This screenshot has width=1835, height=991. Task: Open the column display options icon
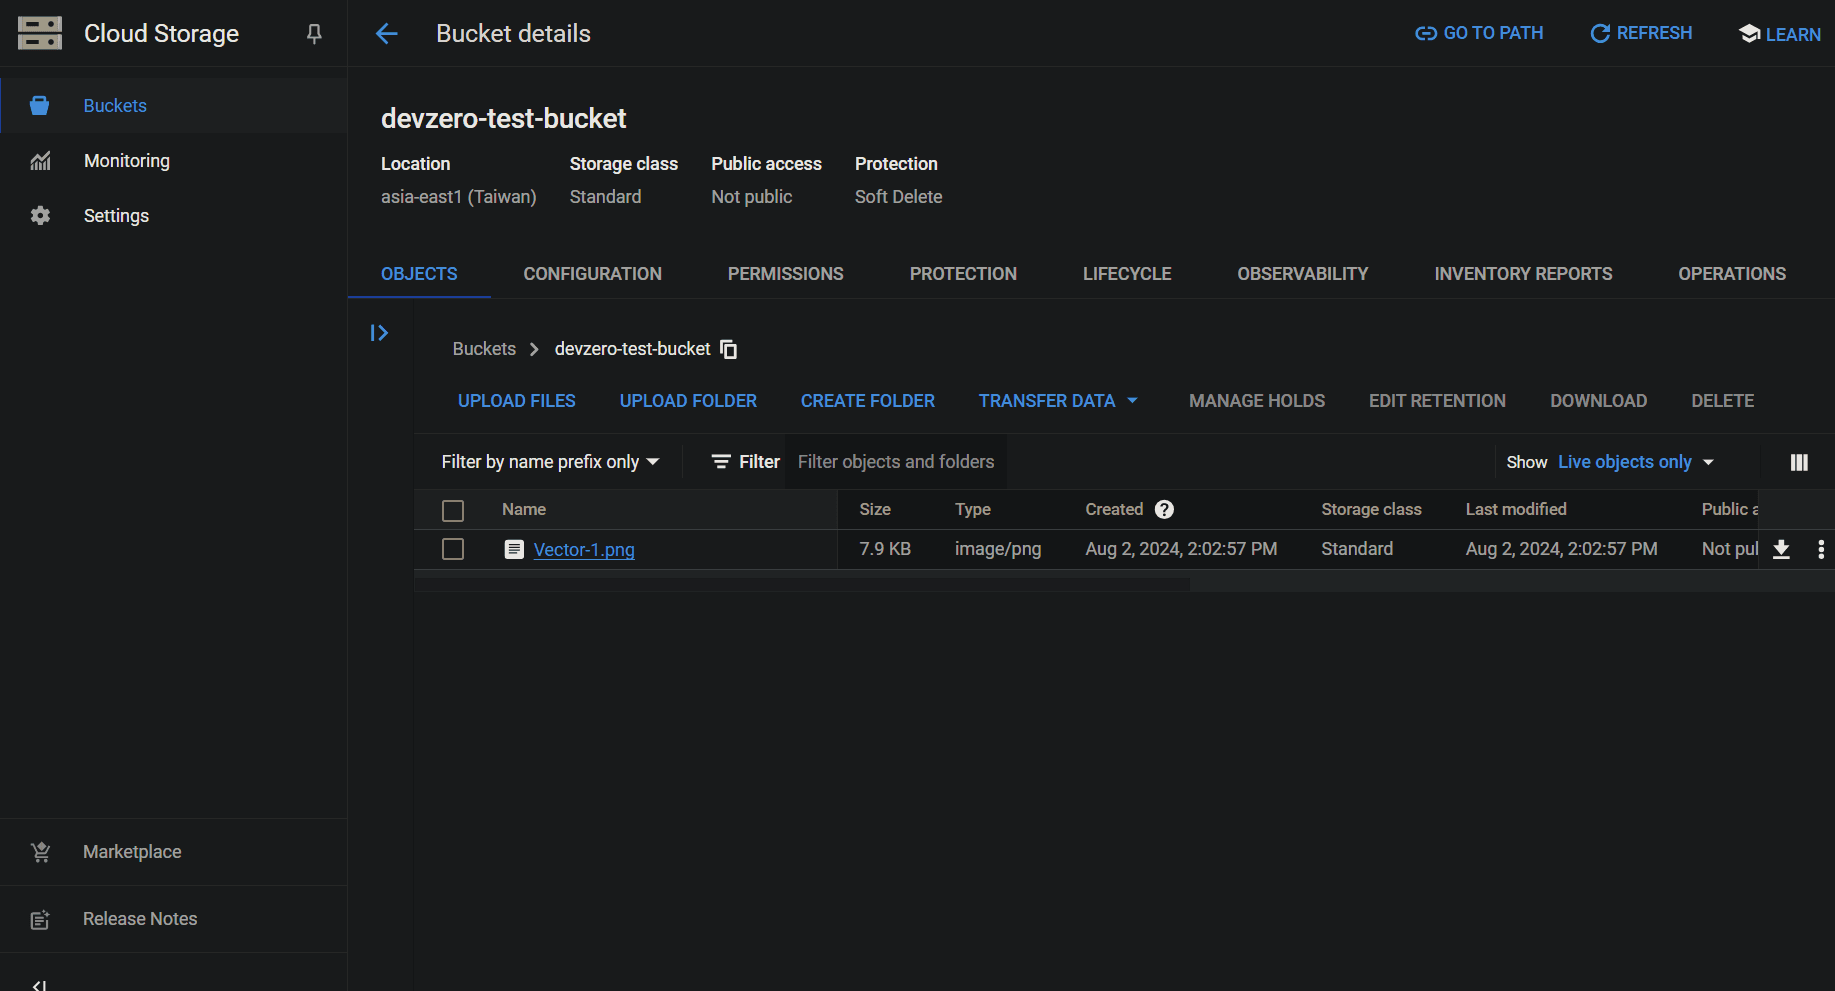click(1798, 462)
